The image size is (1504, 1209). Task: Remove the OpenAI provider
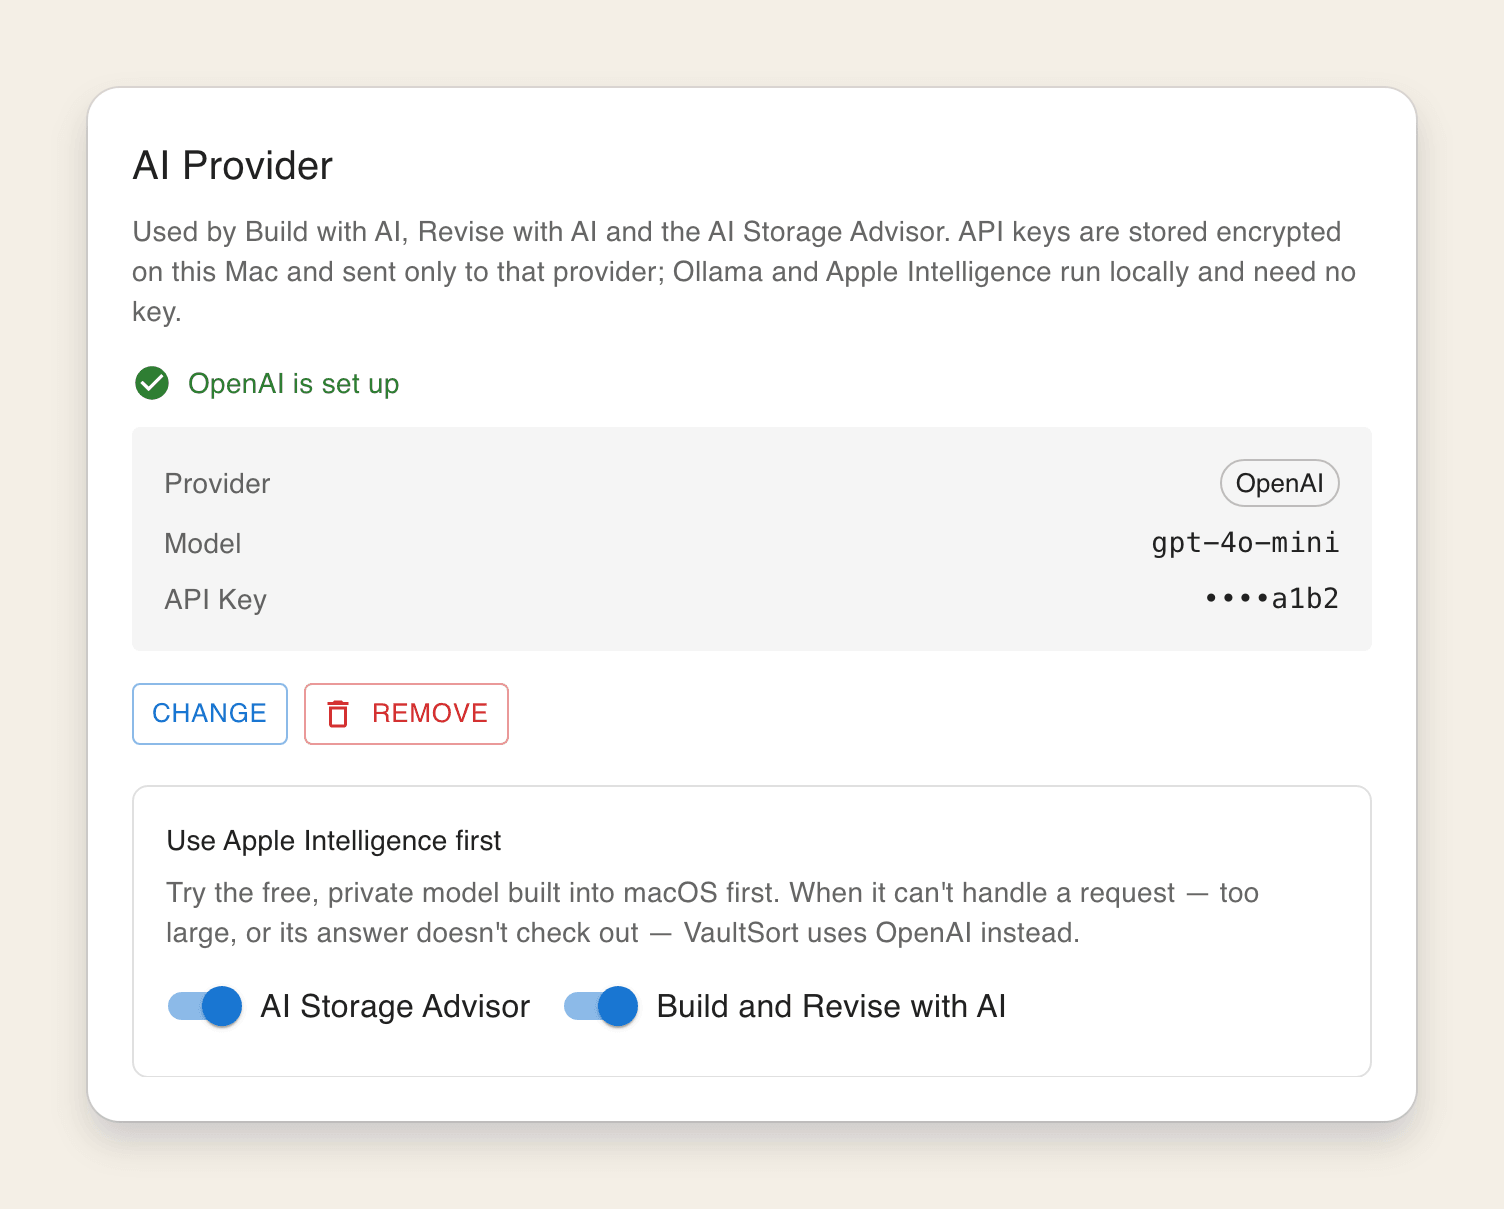coord(406,714)
